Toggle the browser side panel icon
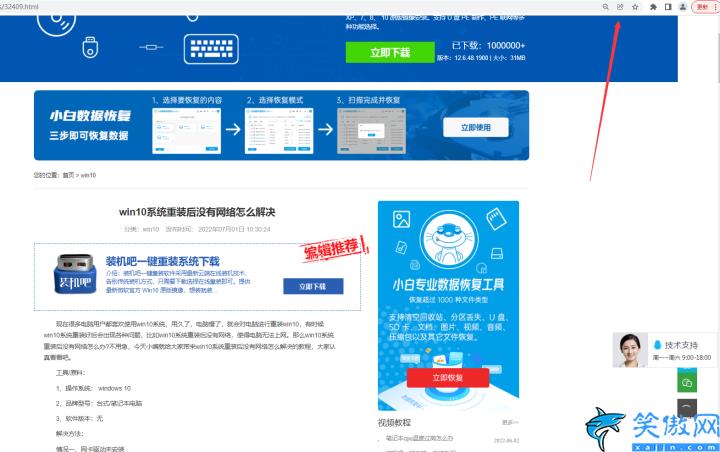This screenshot has width=720, height=452. 668,7
